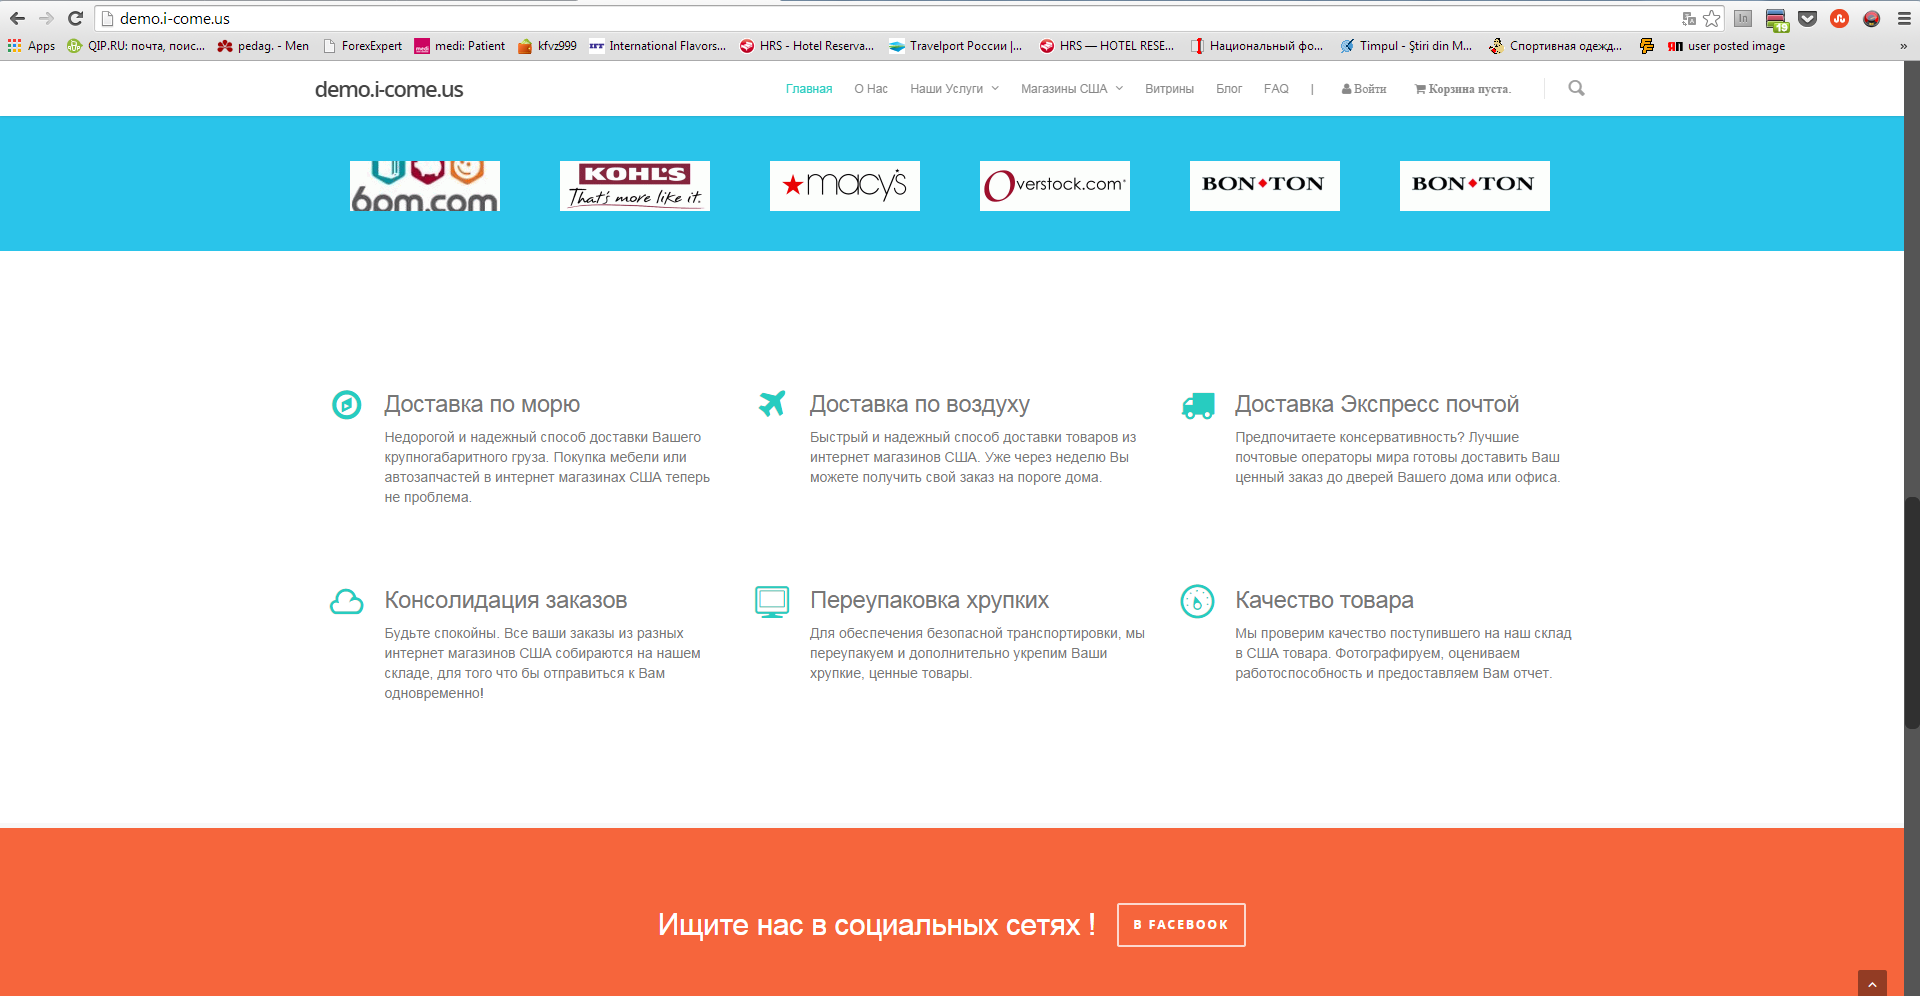Viewport: 1920px width, 996px height.
Task: Click the В FACEBOOK button
Action: pos(1181,925)
